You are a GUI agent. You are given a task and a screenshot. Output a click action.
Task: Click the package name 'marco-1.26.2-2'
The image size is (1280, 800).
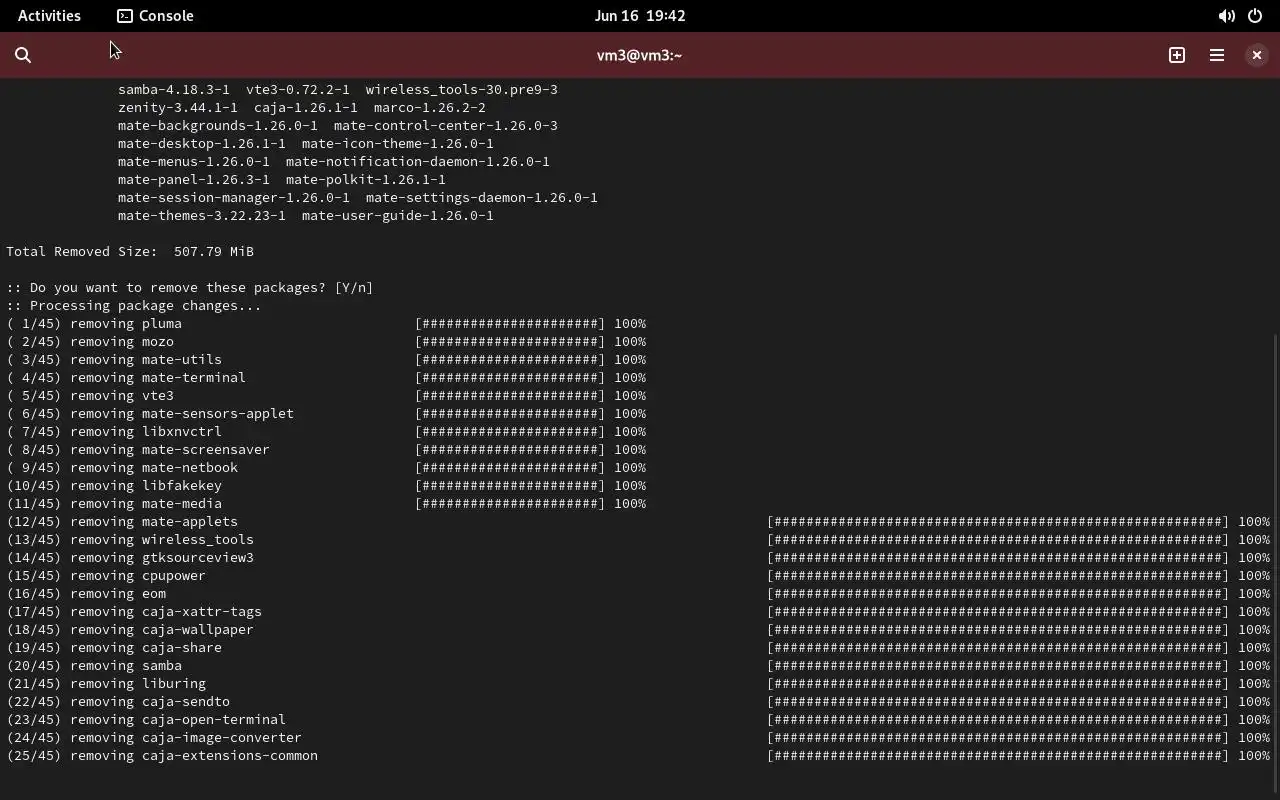(x=430, y=108)
